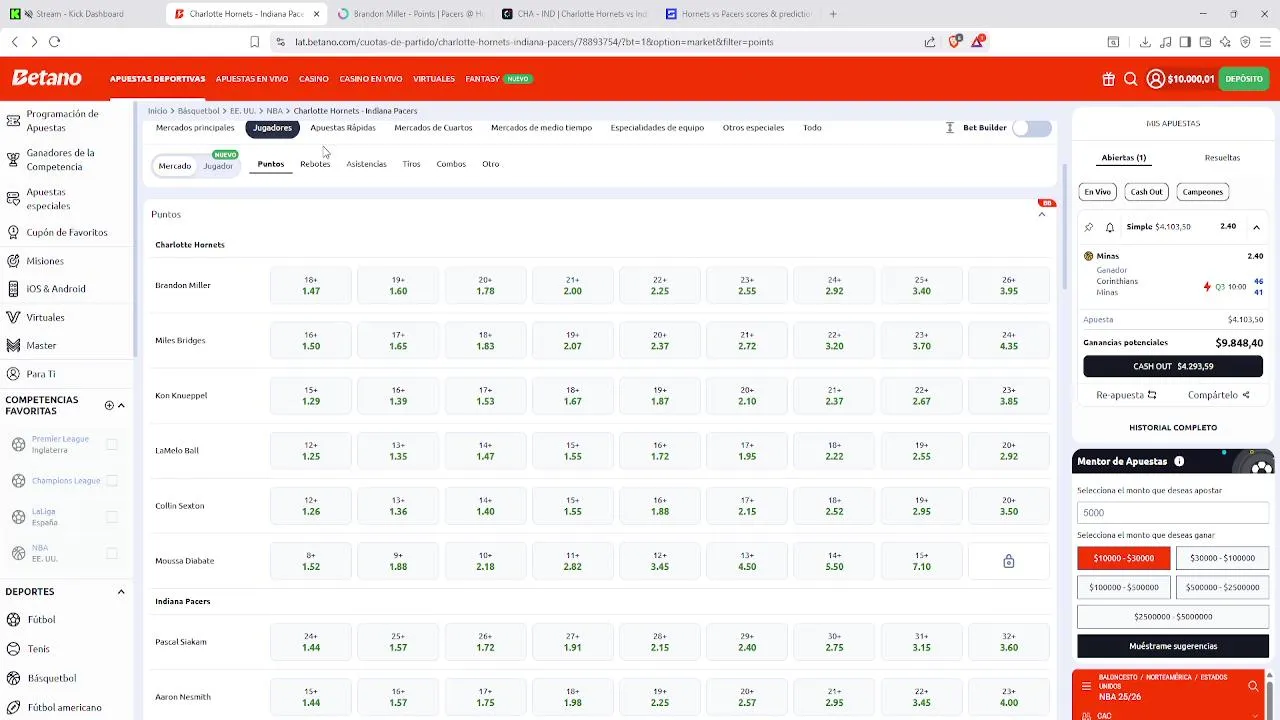Go to Casino en Vivo menu
Image resolution: width=1280 pixels, height=720 pixels.
(x=370, y=79)
